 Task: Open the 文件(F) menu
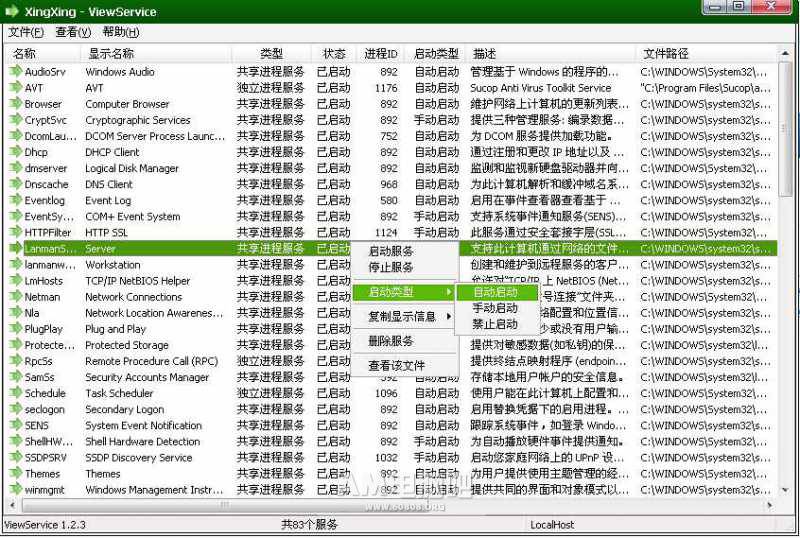pos(26,32)
